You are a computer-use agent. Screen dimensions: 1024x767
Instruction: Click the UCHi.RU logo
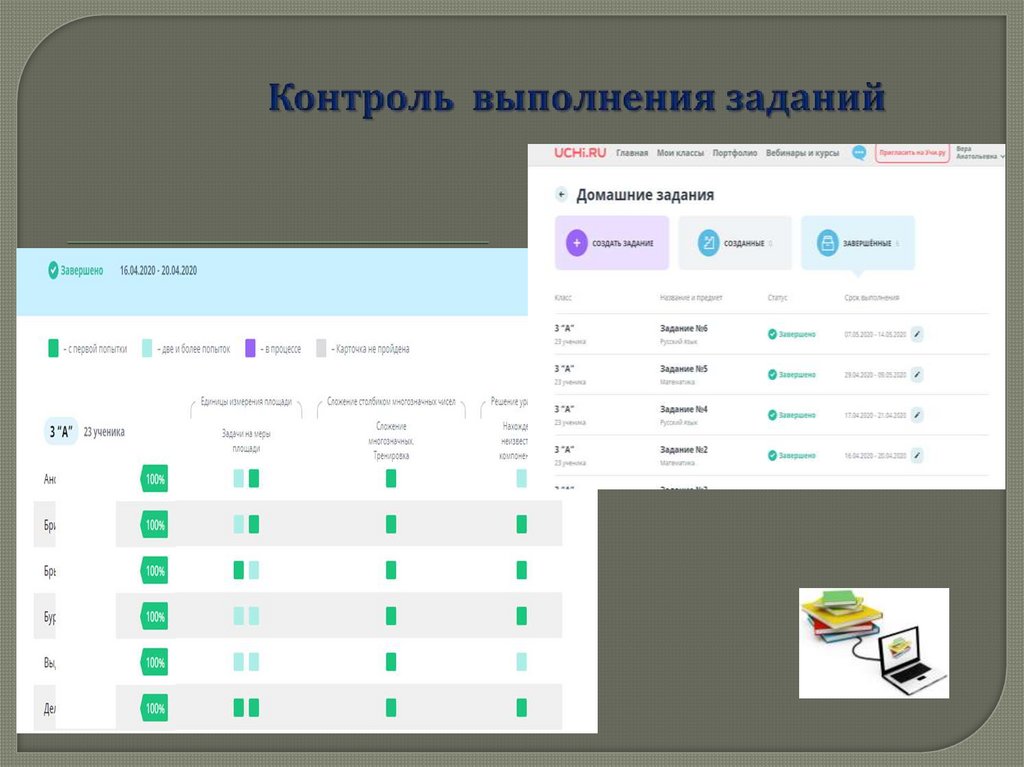coord(581,153)
